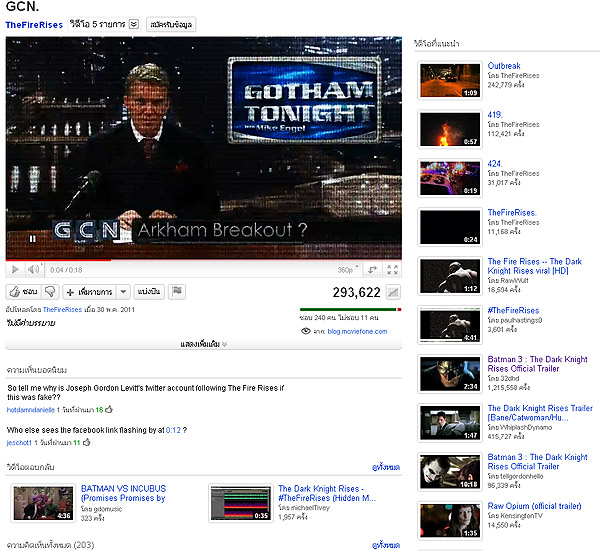Open the 424. video thumbnail

click(x=450, y=178)
